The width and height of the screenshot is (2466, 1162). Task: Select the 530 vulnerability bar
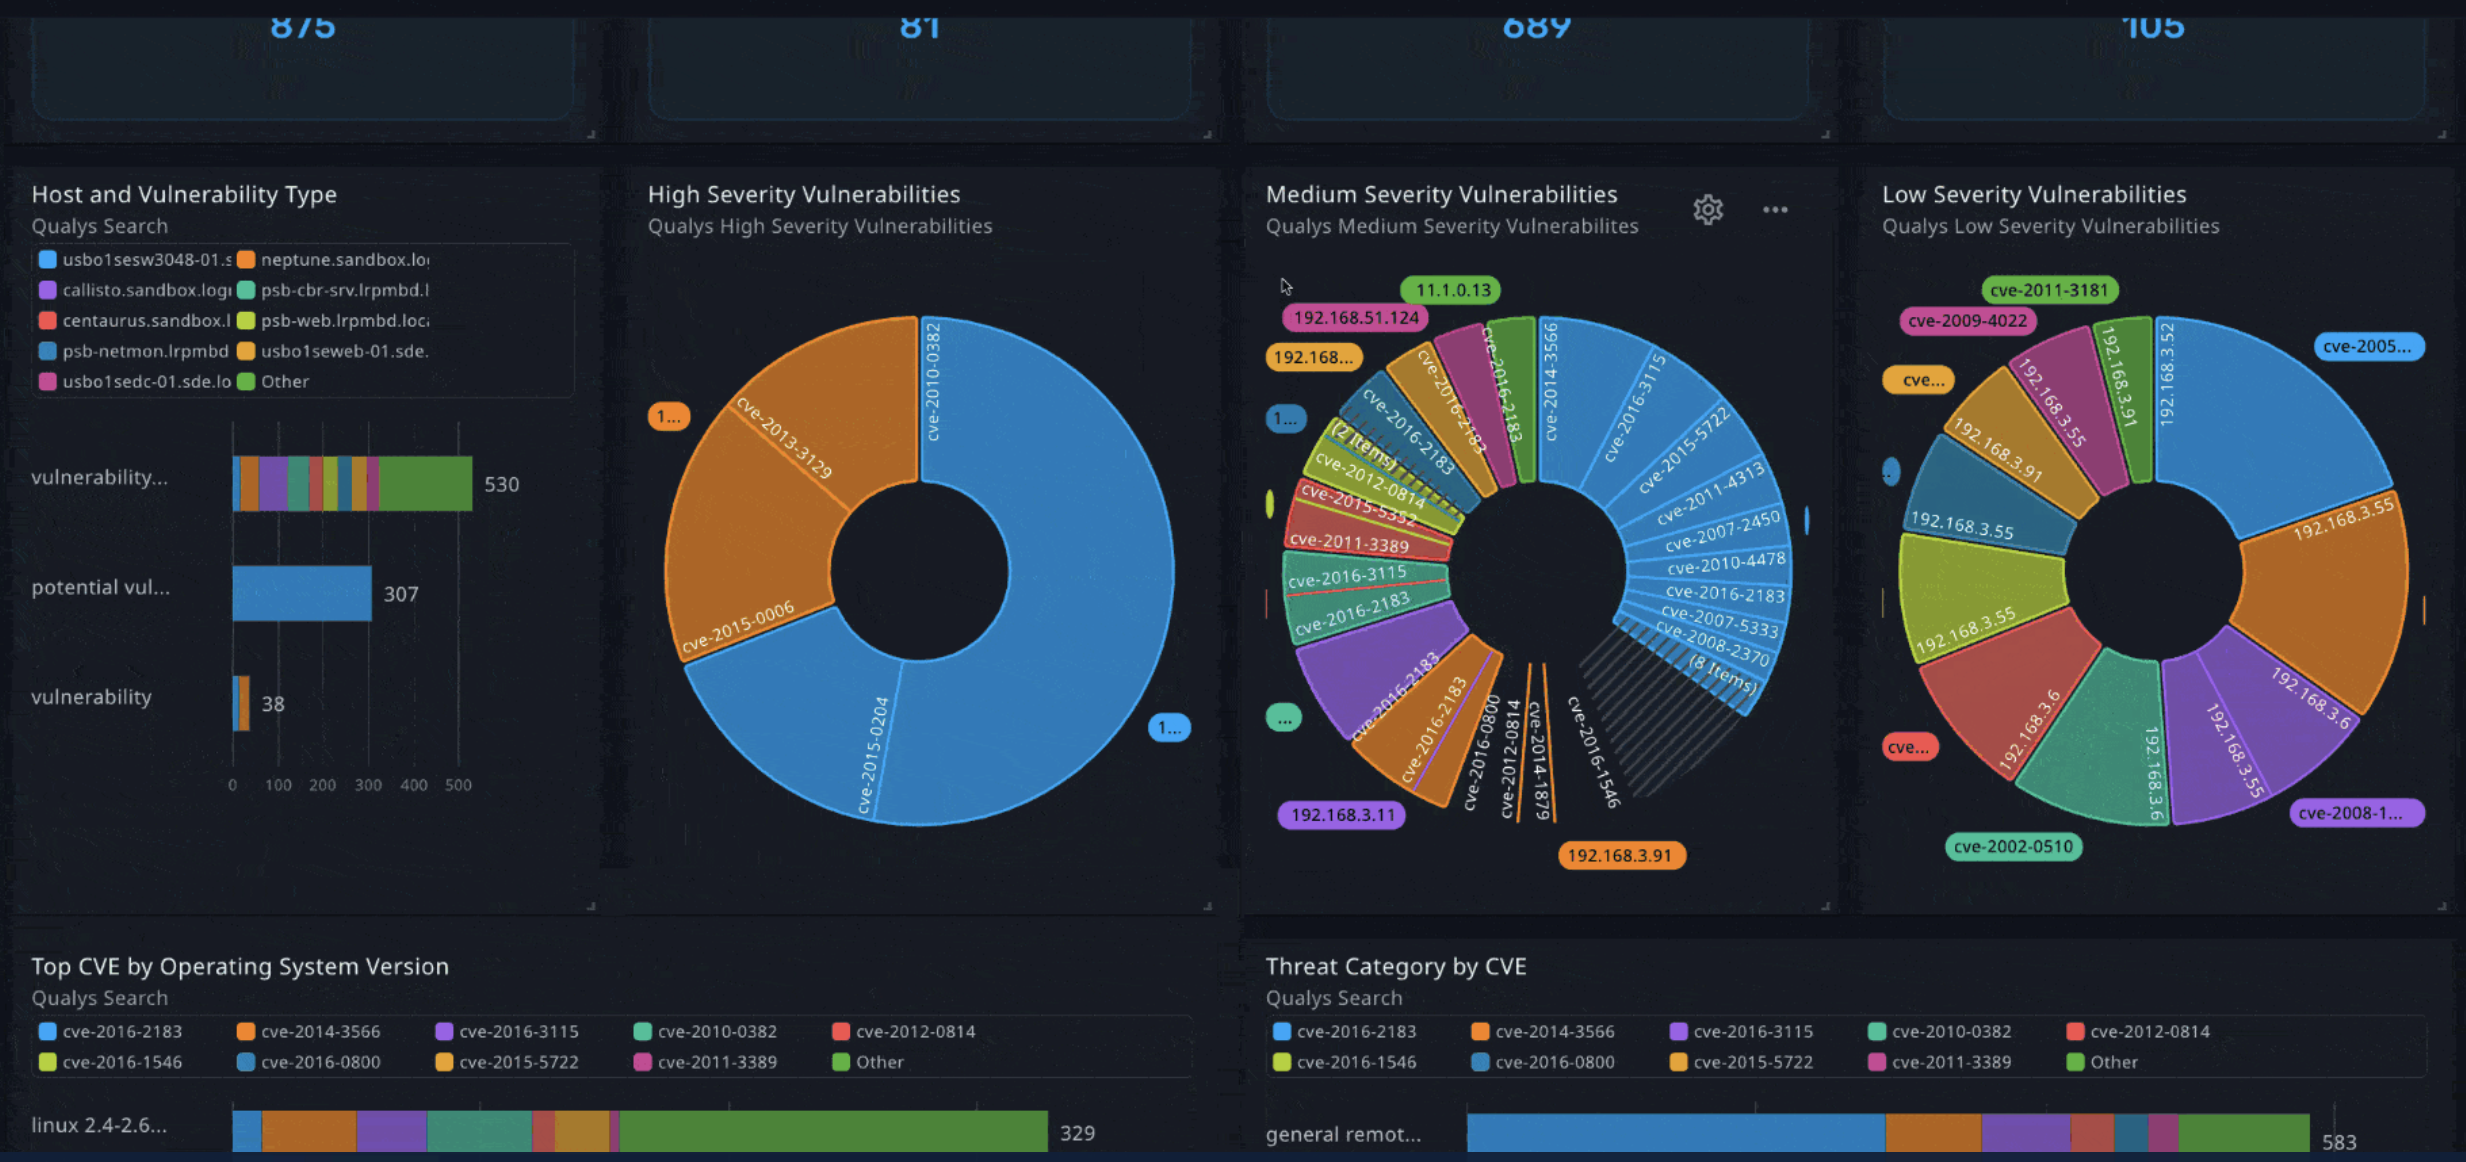coord(352,483)
